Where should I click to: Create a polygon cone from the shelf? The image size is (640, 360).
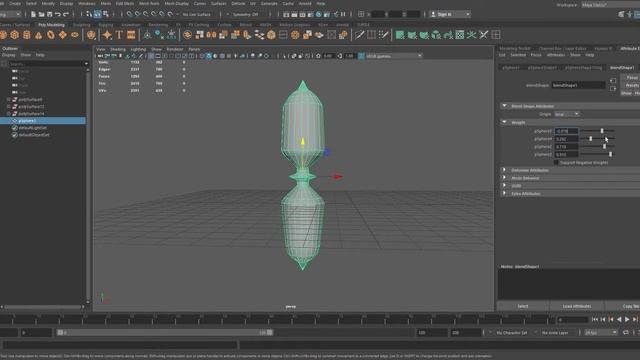click(38, 35)
